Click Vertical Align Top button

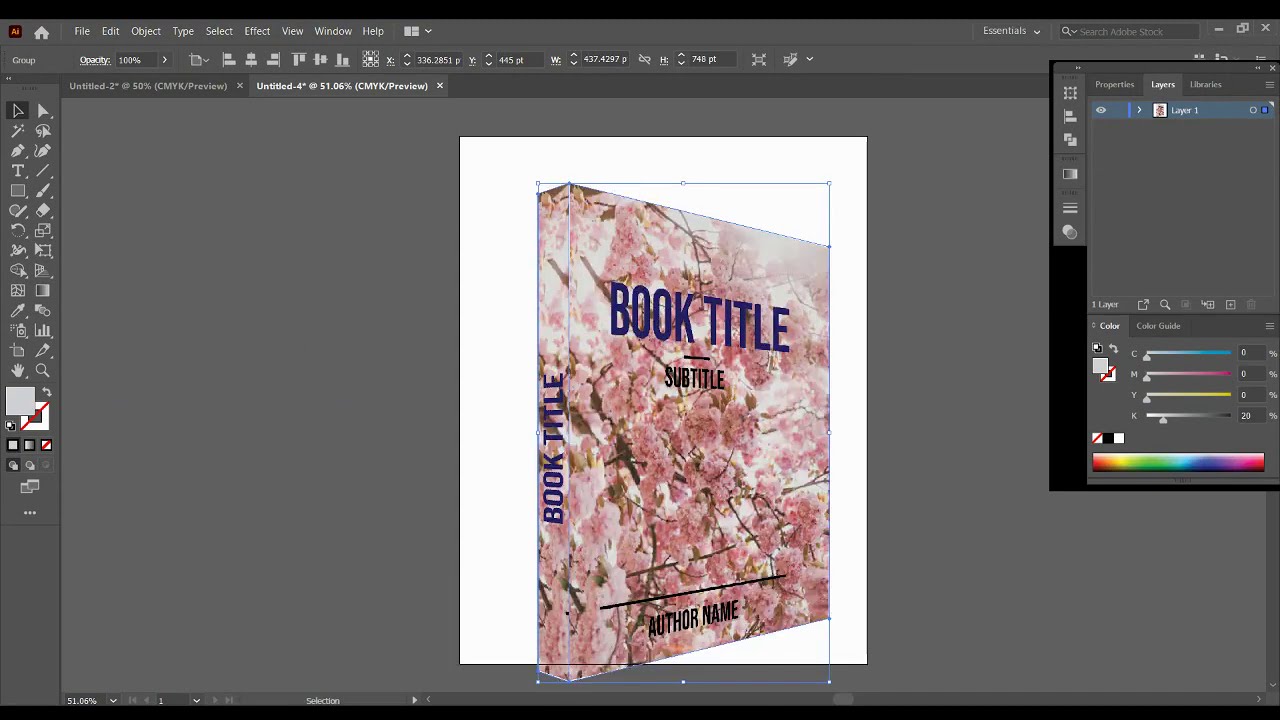point(299,60)
